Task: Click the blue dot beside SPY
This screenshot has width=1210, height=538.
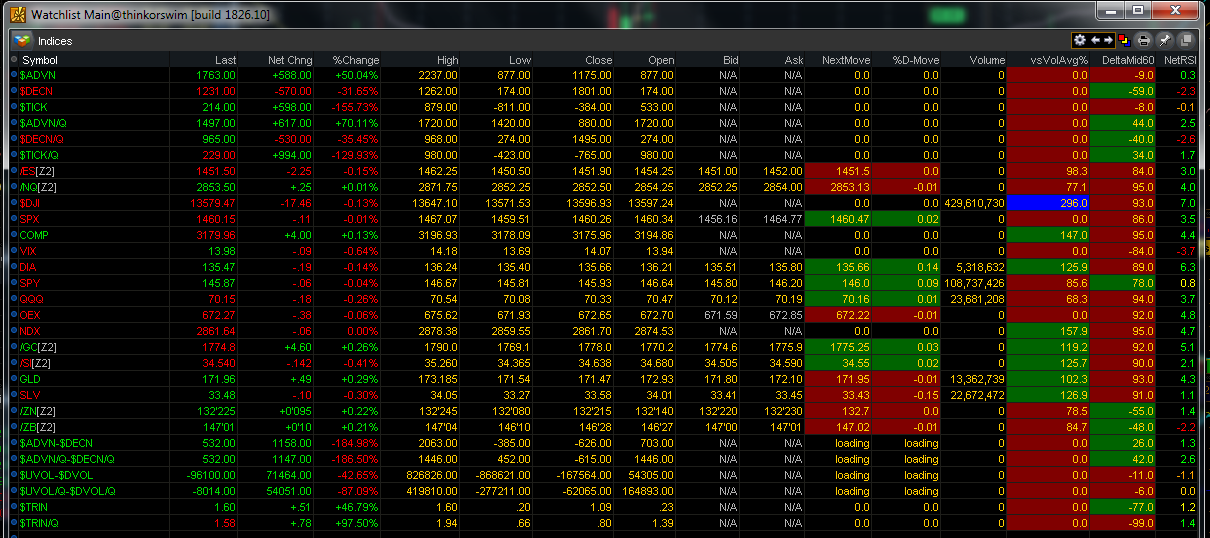Action: [13, 283]
